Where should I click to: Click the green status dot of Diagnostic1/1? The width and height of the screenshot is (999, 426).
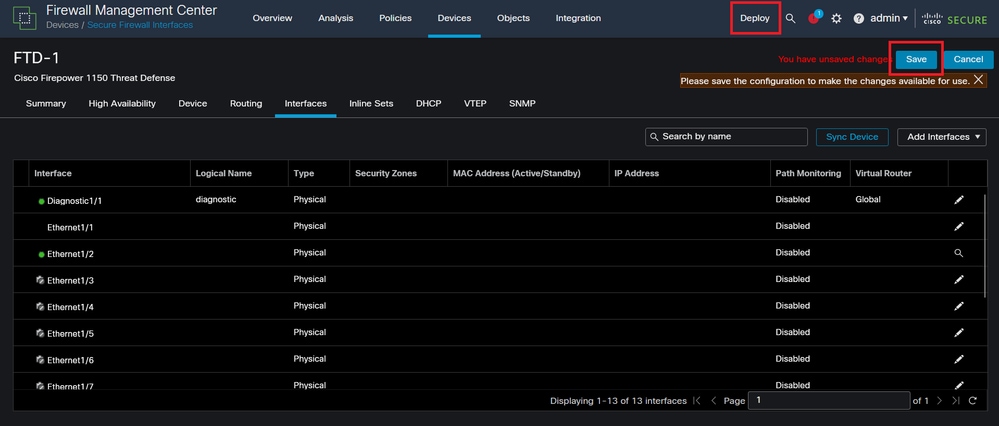(x=41, y=201)
